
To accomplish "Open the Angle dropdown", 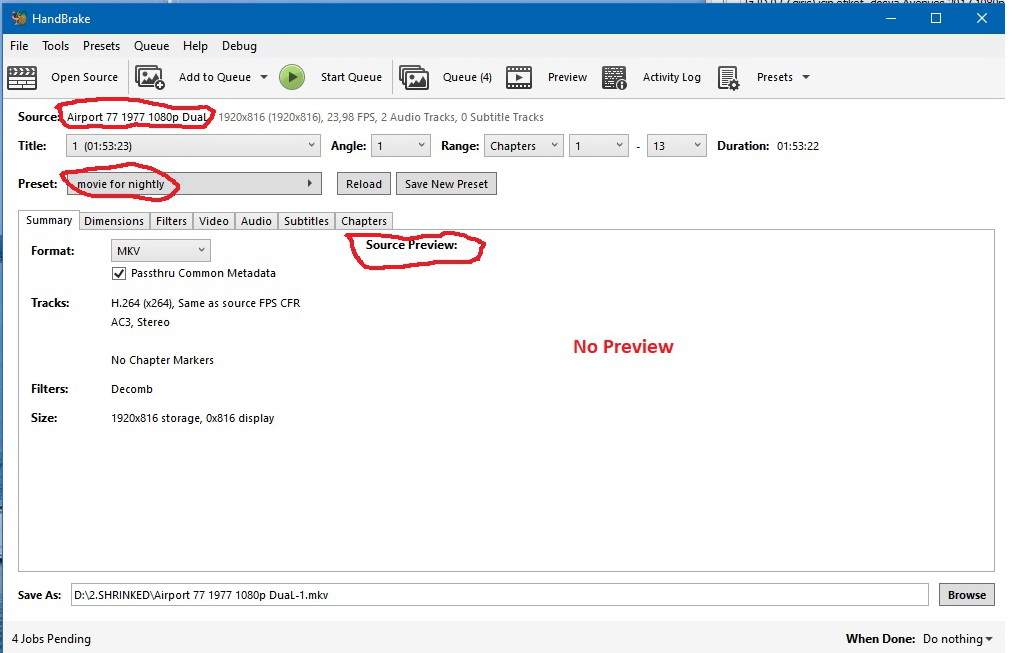I will point(400,145).
